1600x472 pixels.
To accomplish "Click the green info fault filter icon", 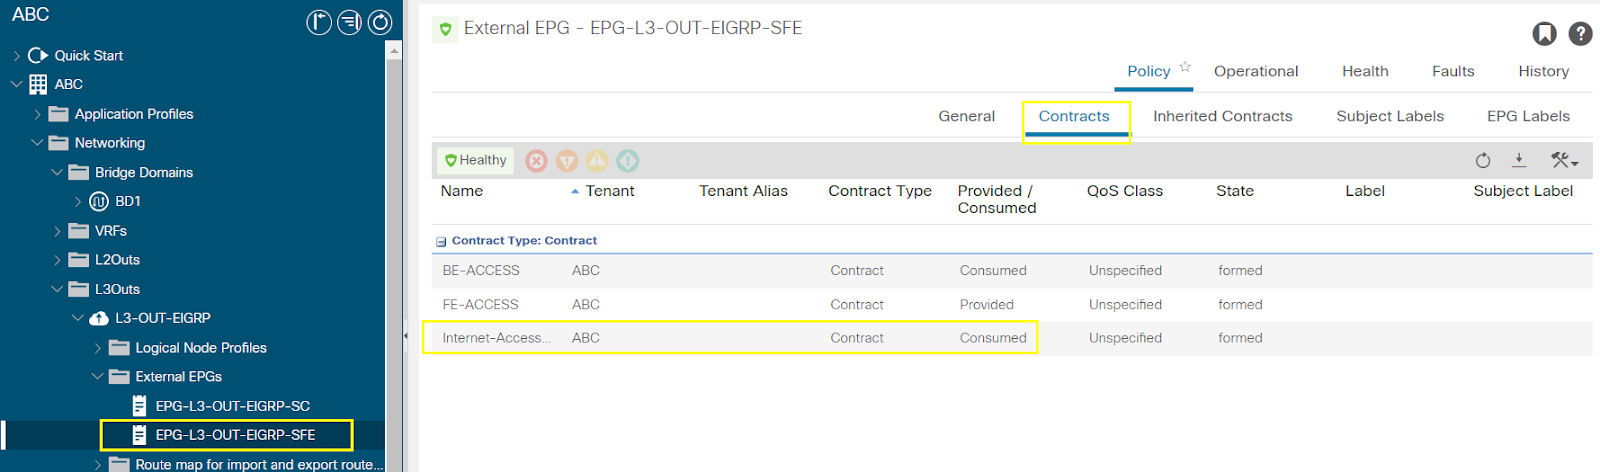I will [627, 161].
